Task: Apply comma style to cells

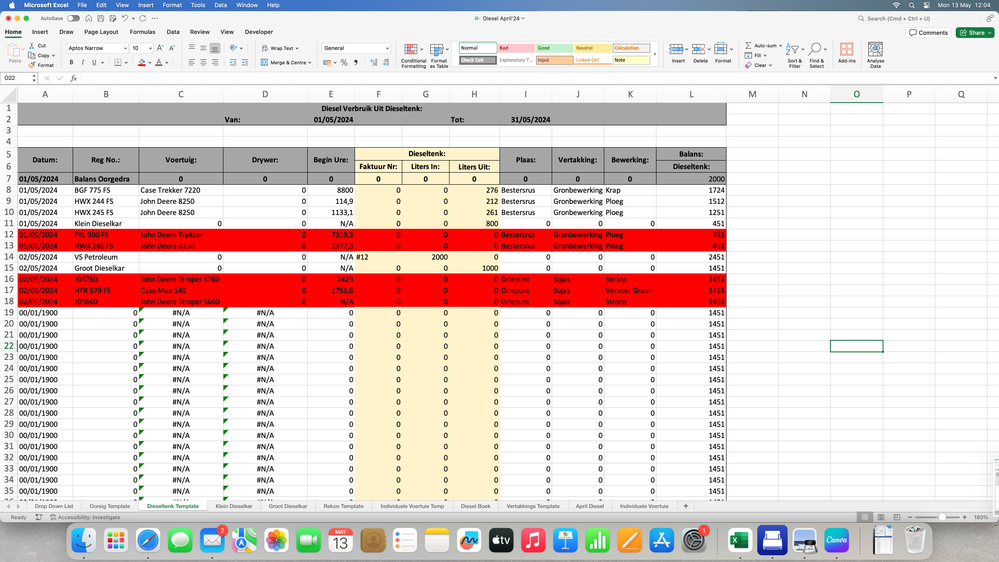Action: (356, 62)
